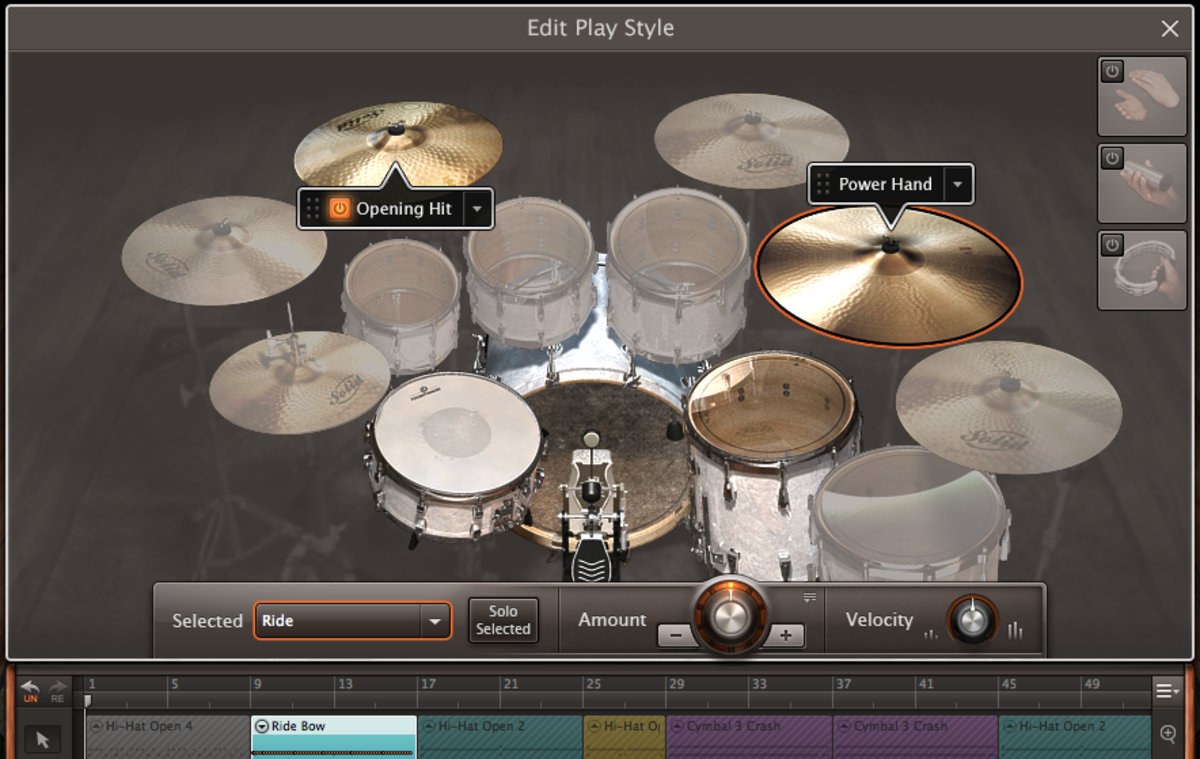The width and height of the screenshot is (1200, 759).
Task: Select the Cymbal 3 Crash block at bar 37
Action: click(x=916, y=737)
